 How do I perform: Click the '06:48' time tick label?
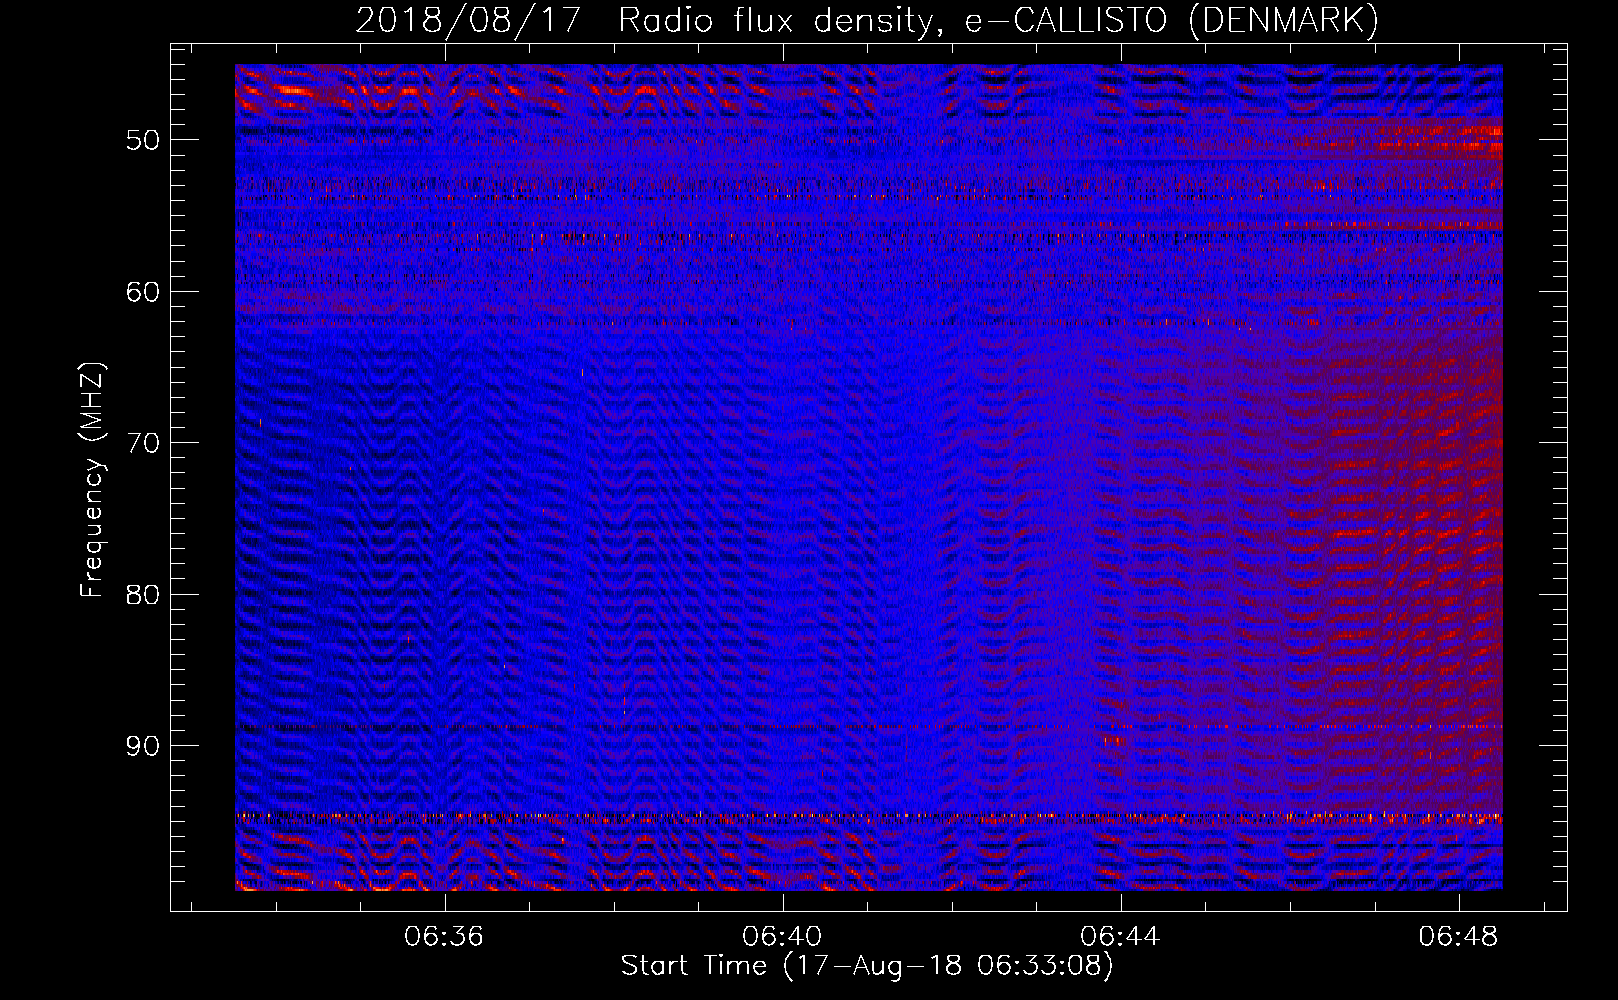click(x=1458, y=937)
